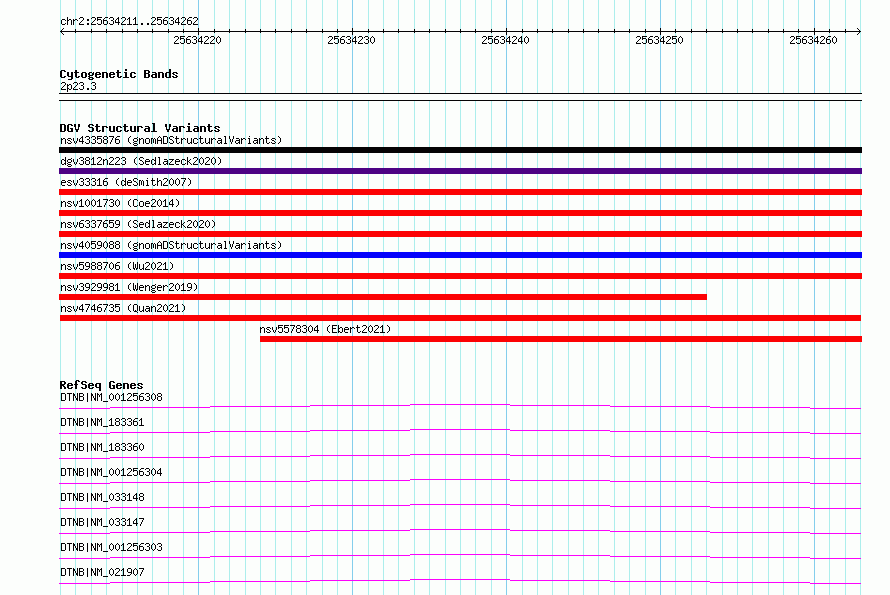Image resolution: width=890 pixels, height=595 pixels.
Task: Select the Cytogenetic Bands track title
Action: (x=119, y=74)
